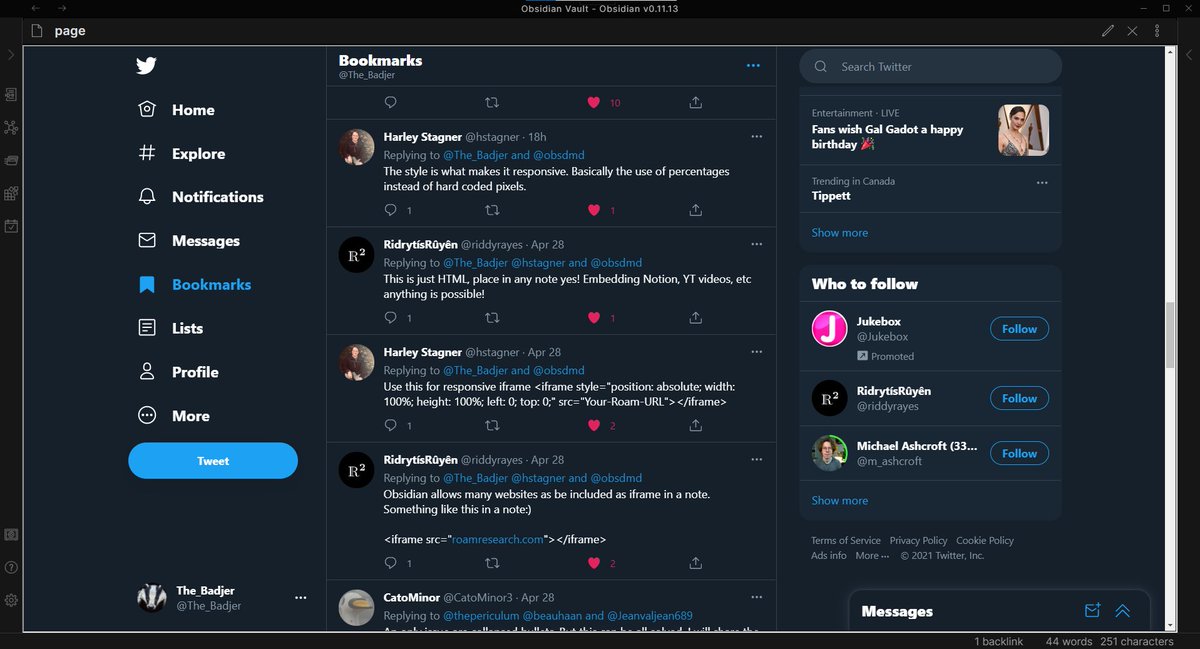Open Tippett trend more options

click(x=1042, y=183)
